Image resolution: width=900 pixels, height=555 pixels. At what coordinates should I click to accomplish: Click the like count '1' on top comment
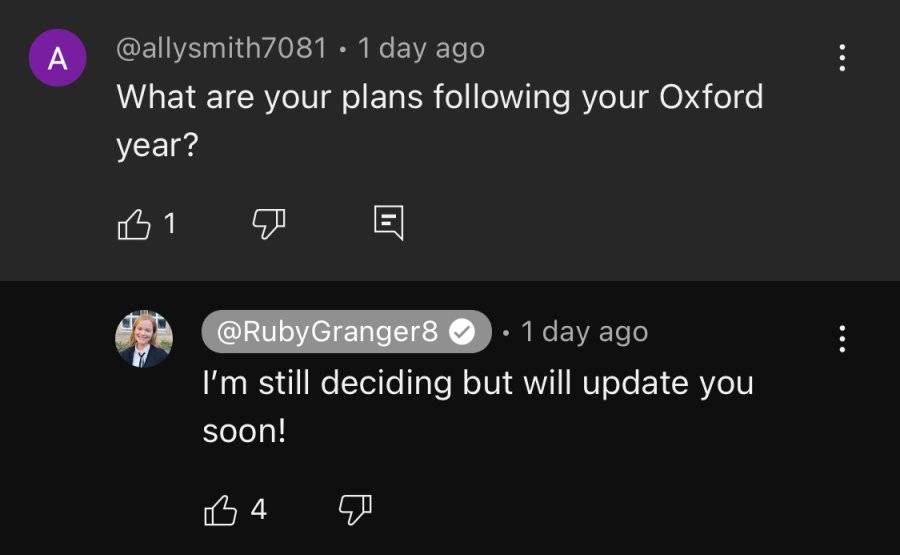pos(169,223)
